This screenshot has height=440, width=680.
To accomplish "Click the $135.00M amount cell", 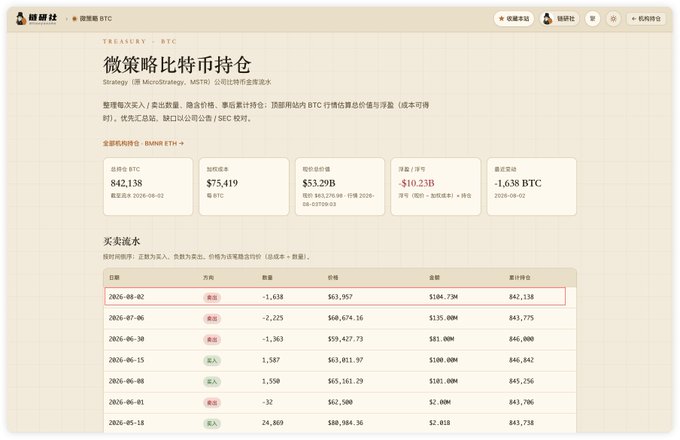I will tap(443, 318).
